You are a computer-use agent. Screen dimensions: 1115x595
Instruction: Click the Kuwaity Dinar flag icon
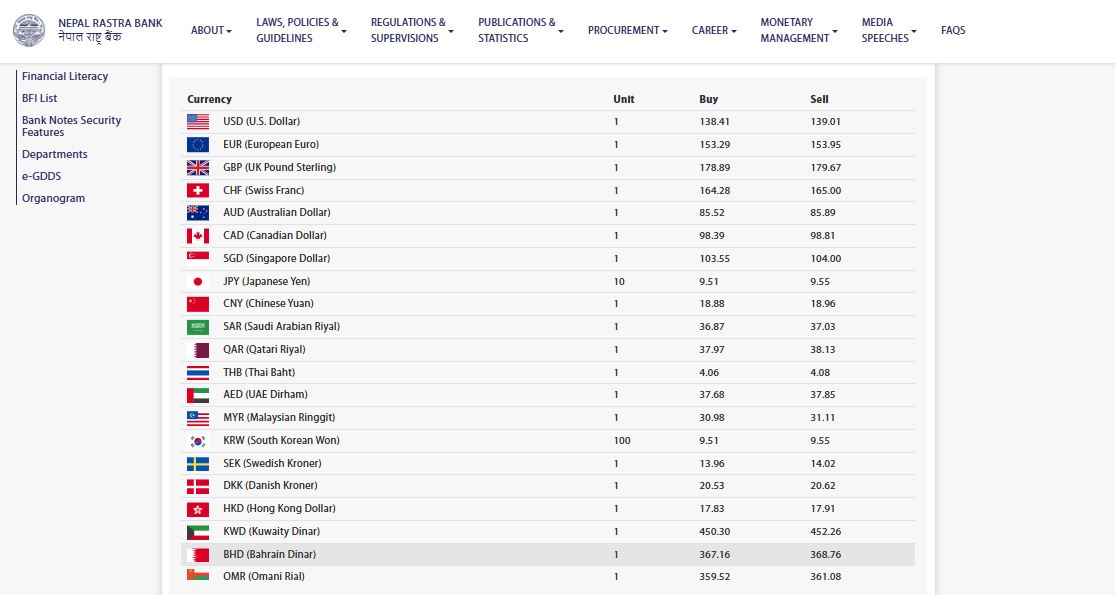tap(198, 532)
